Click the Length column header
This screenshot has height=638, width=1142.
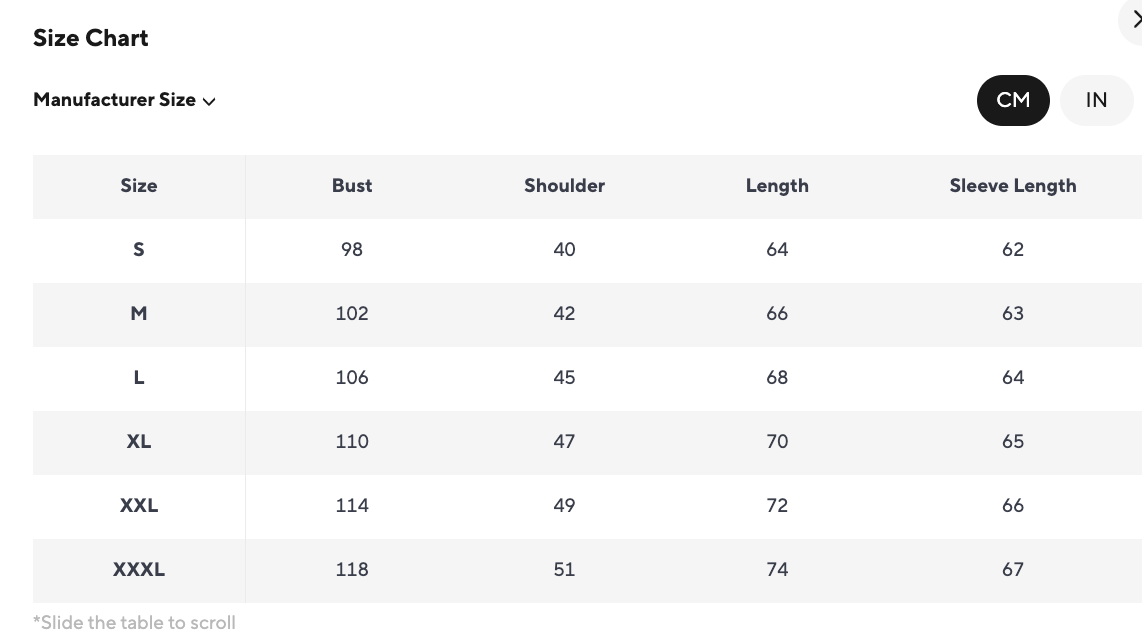(x=777, y=186)
